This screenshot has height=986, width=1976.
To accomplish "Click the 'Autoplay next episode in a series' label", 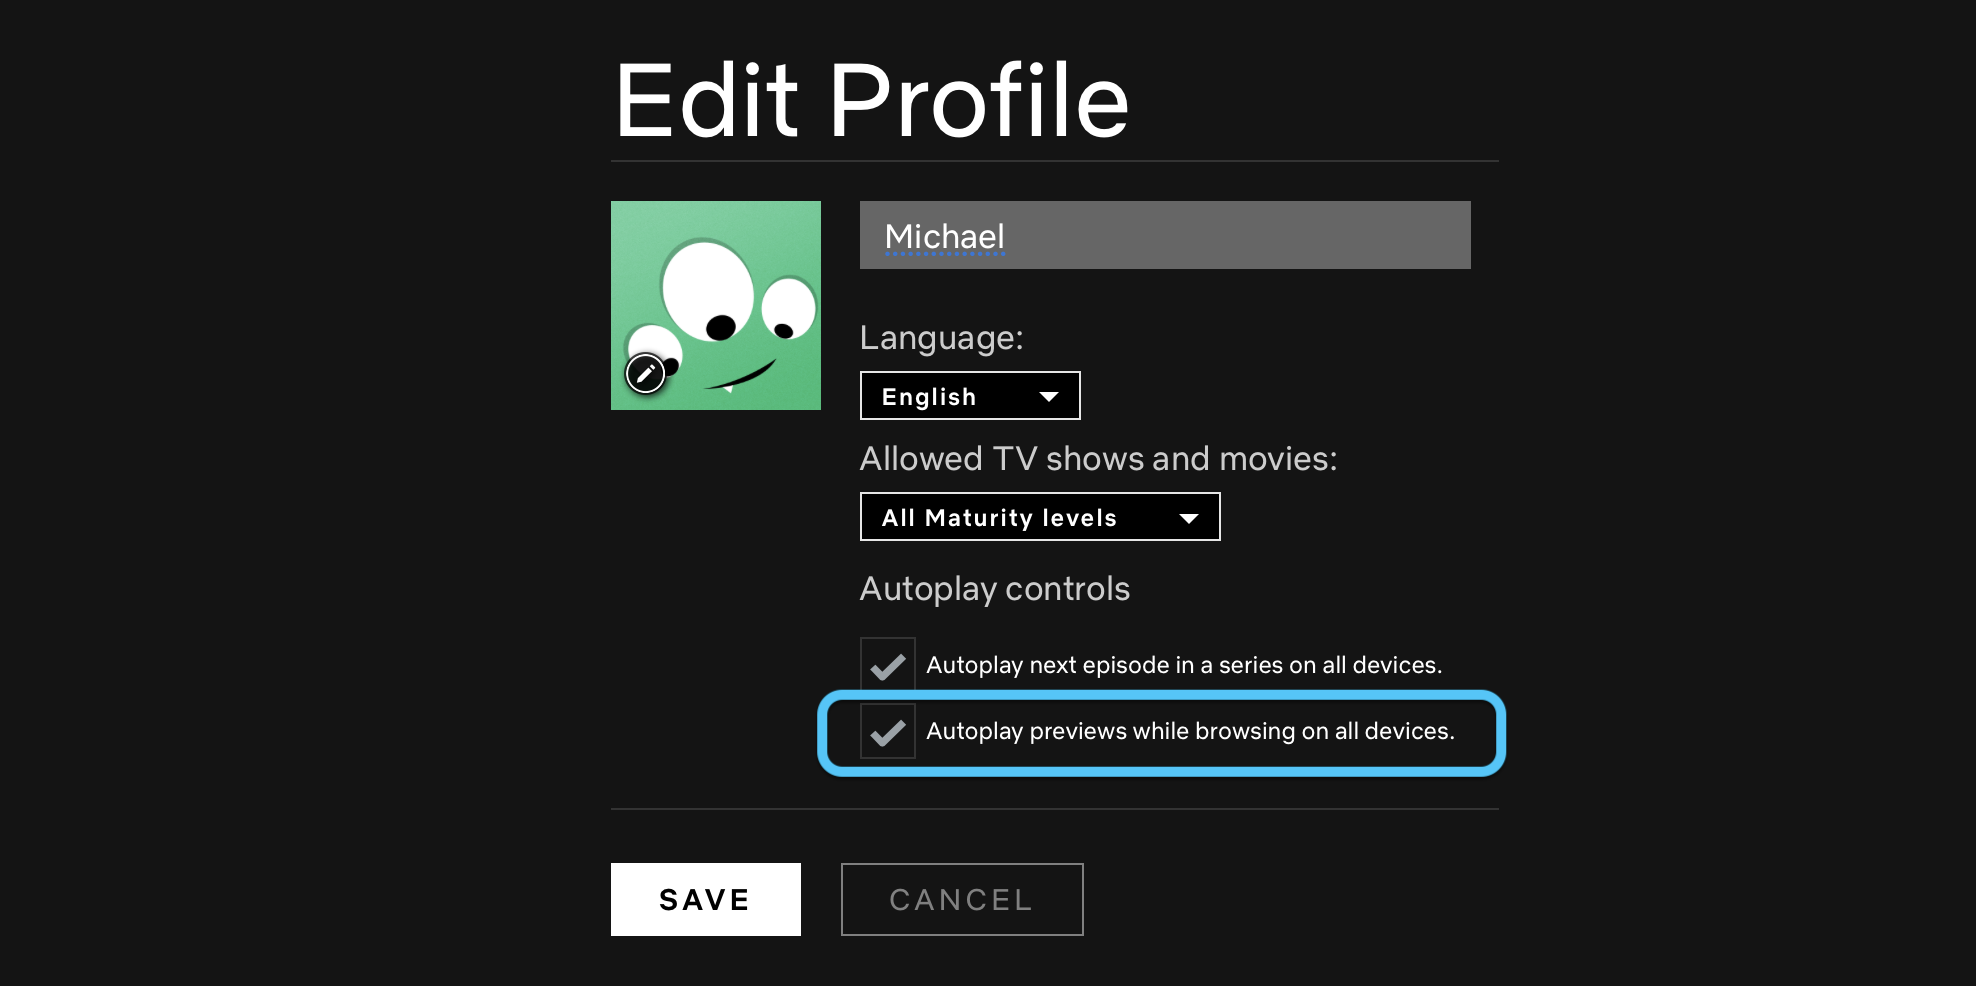I will coord(1183,665).
